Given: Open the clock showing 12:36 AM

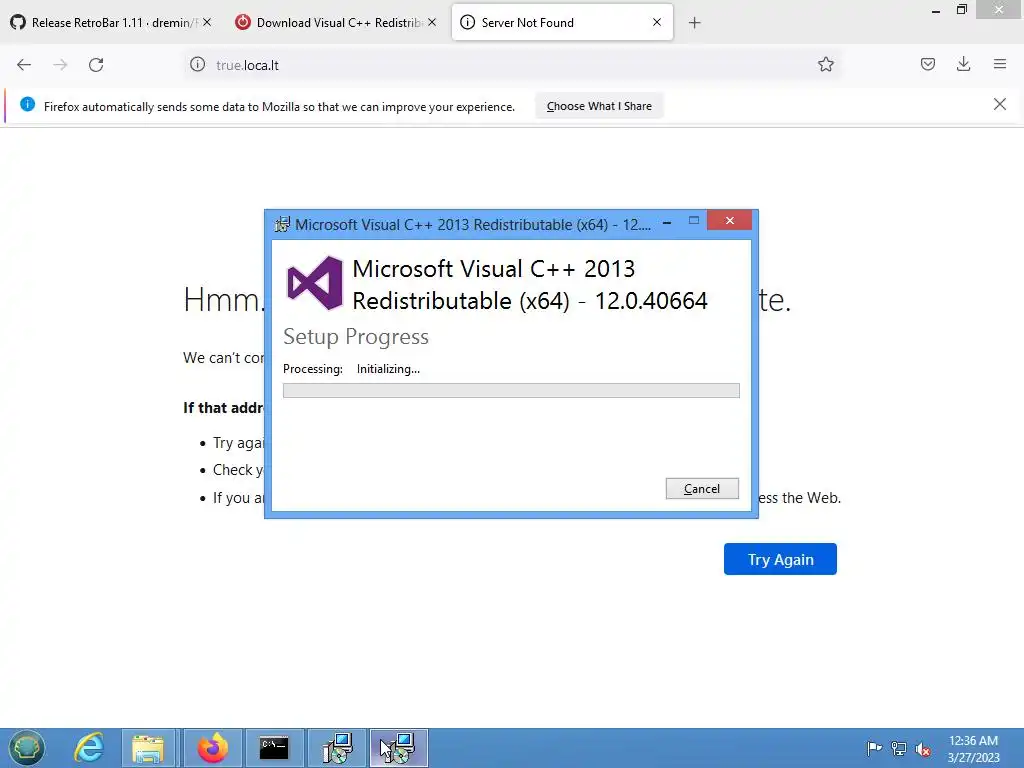Looking at the screenshot, I should (973, 748).
